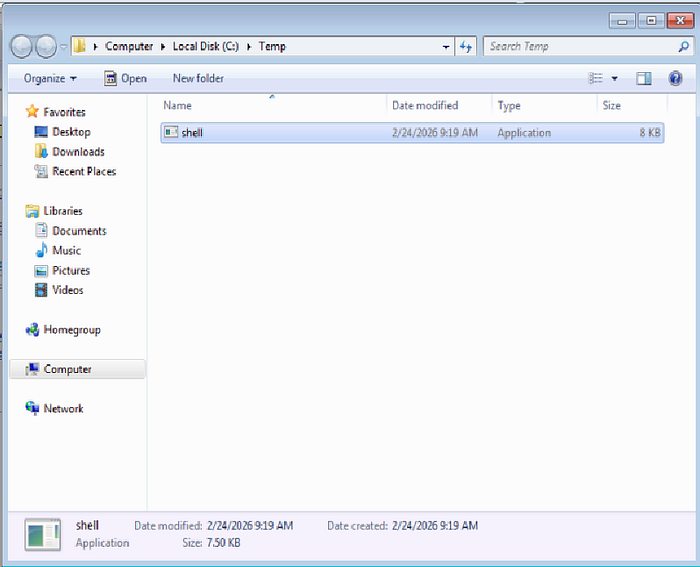This screenshot has height=567, width=700.
Task: Sort by Date modified column
Action: [440, 105]
